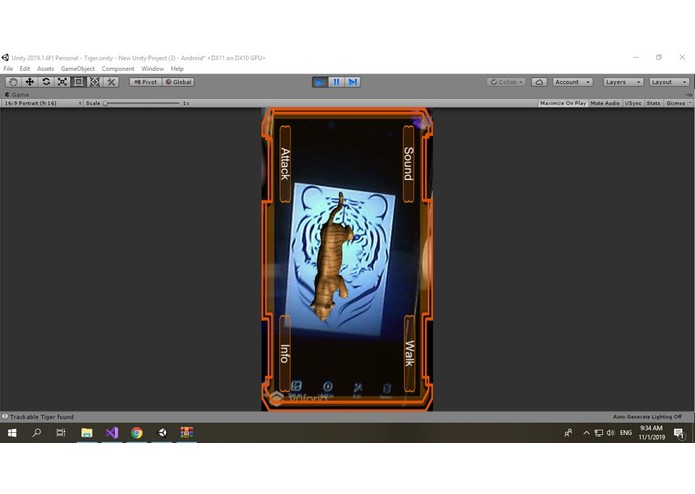The width and height of the screenshot is (695, 494).
Task: Select the Hand tool
Action: coord(13,82)
